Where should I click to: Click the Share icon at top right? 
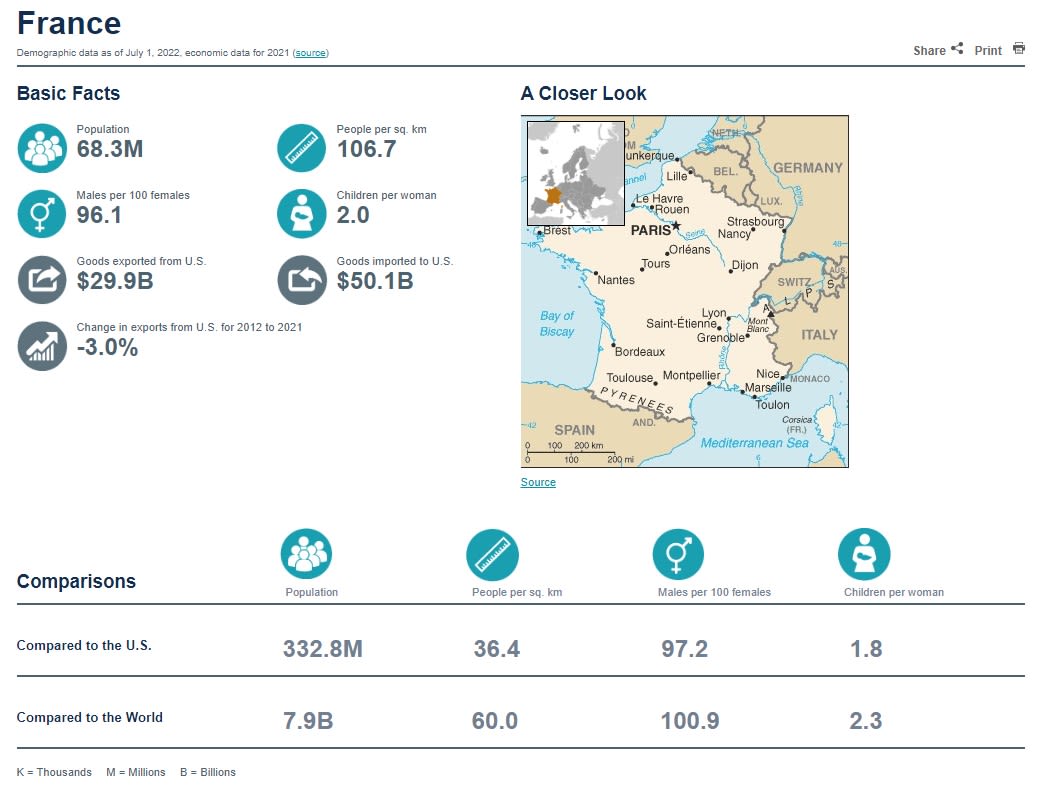point(957,49)
